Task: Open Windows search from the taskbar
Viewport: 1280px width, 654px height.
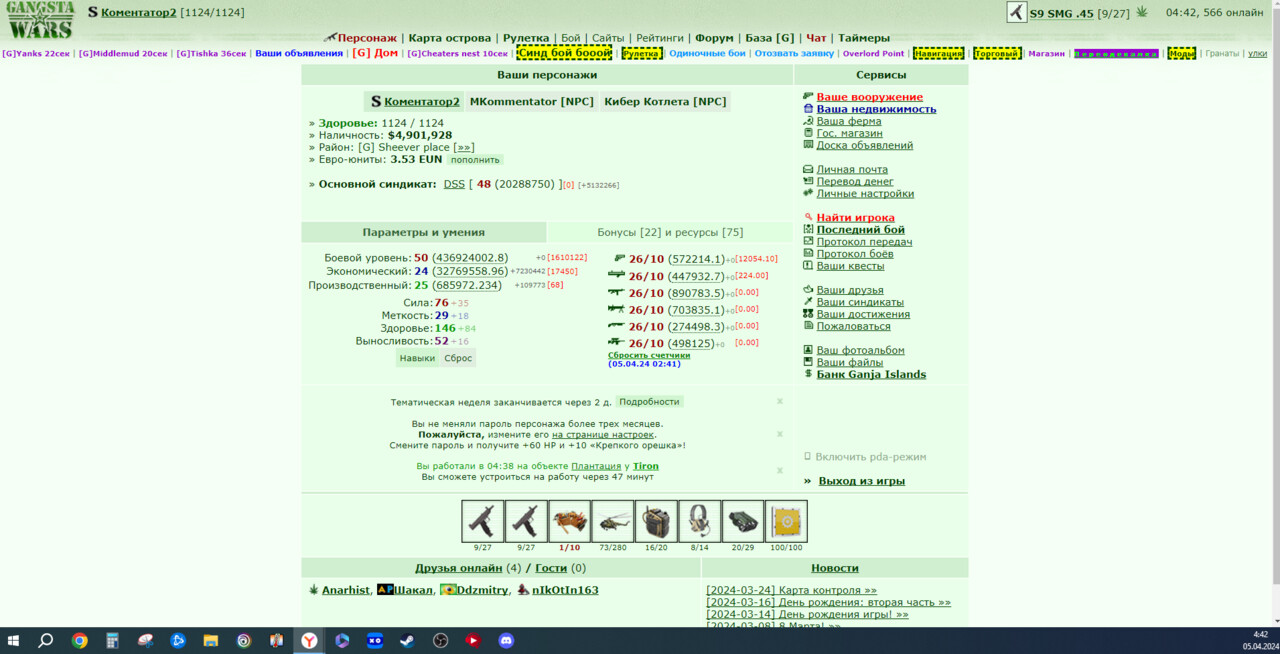Action: click(x=46, y=640)
